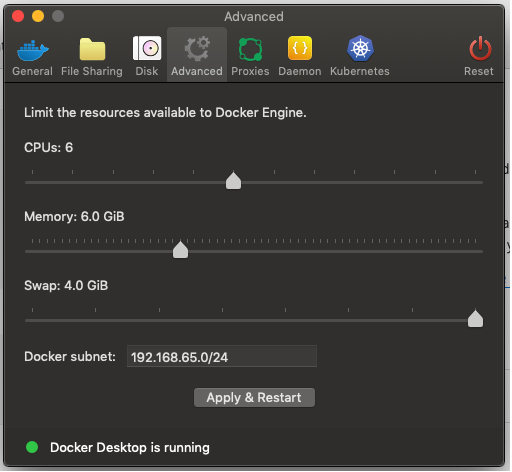Click the Apply & Restart button
512x472 pixels.
click(254, 397)
